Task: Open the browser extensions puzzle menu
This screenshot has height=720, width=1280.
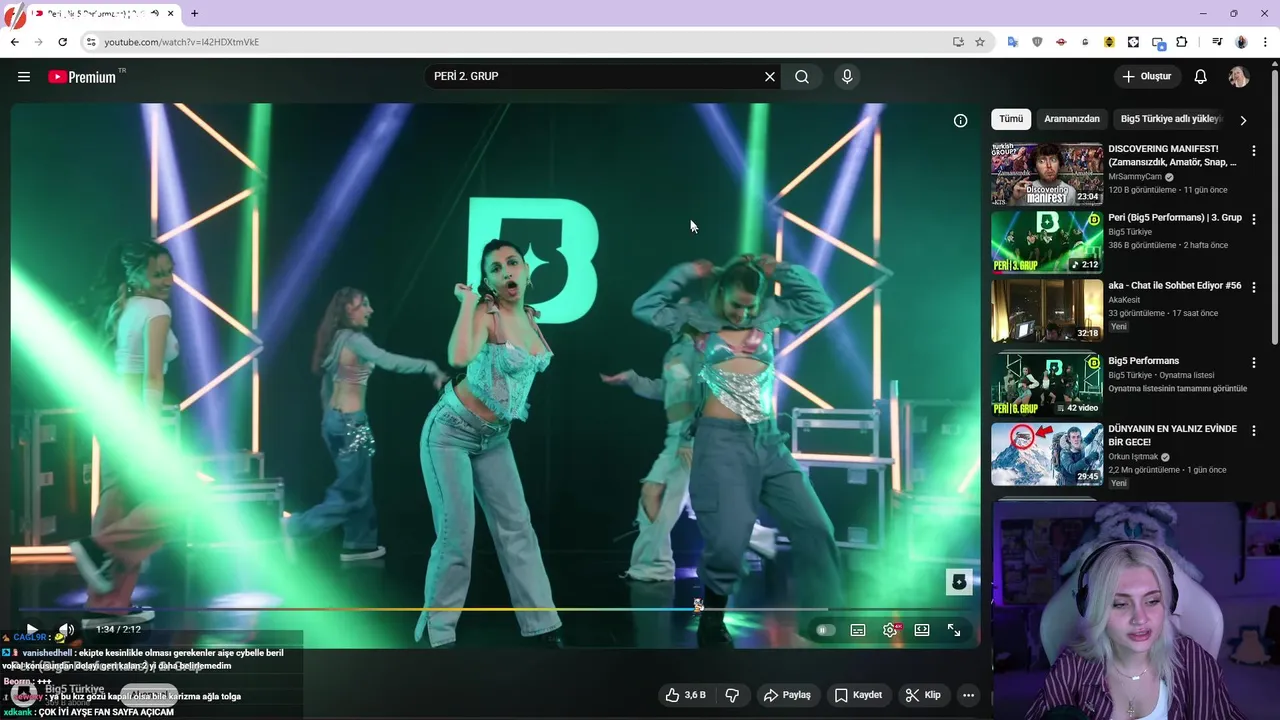Action: [x=1182, y=42]
